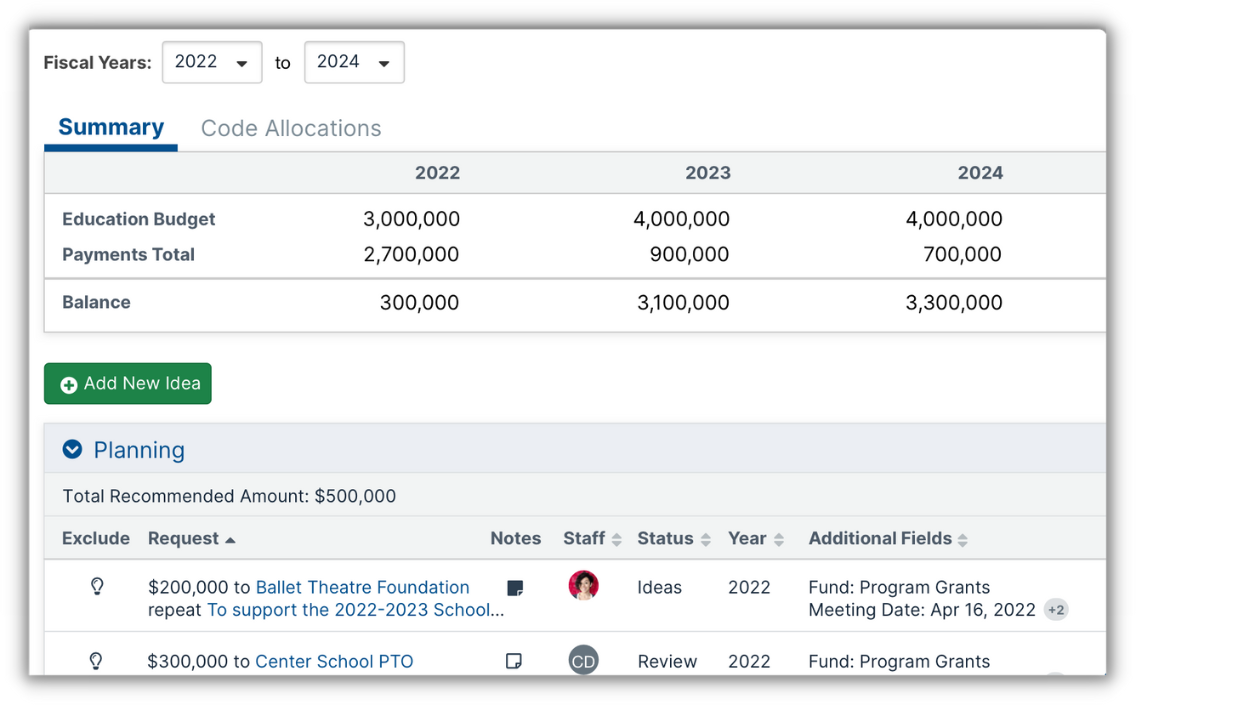Viewport: 1245px width, 705px height.
Task: Expand the +2 additional fields badge
Action: tap(1056, 610)
